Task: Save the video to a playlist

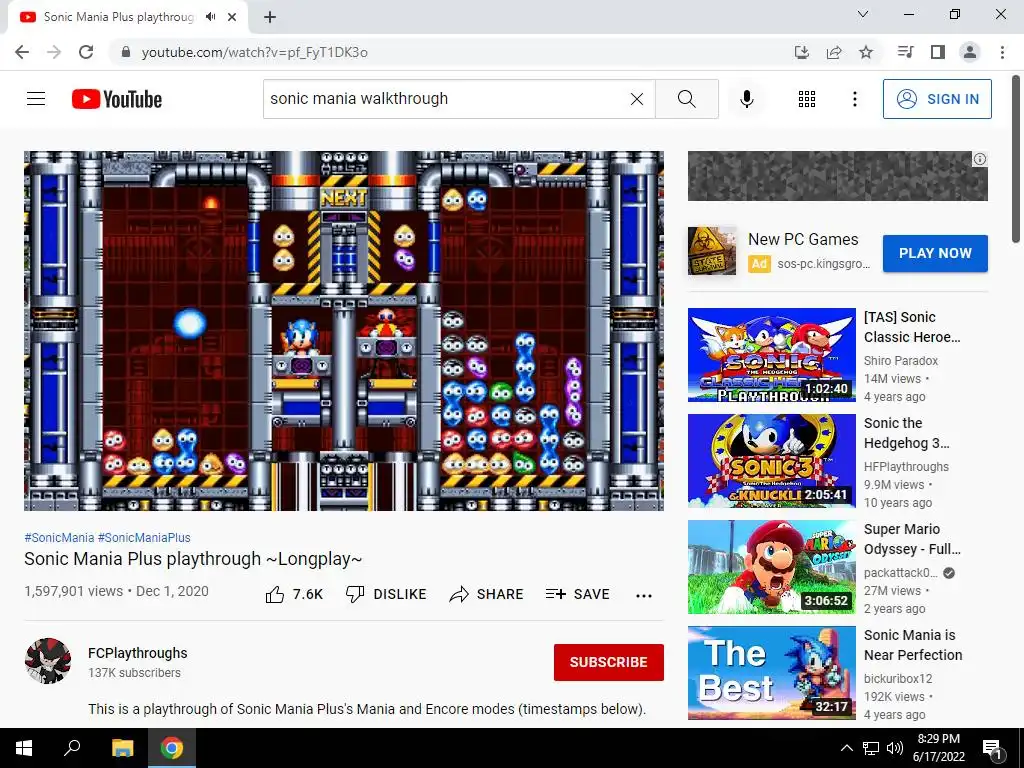Action: point(577,594)
